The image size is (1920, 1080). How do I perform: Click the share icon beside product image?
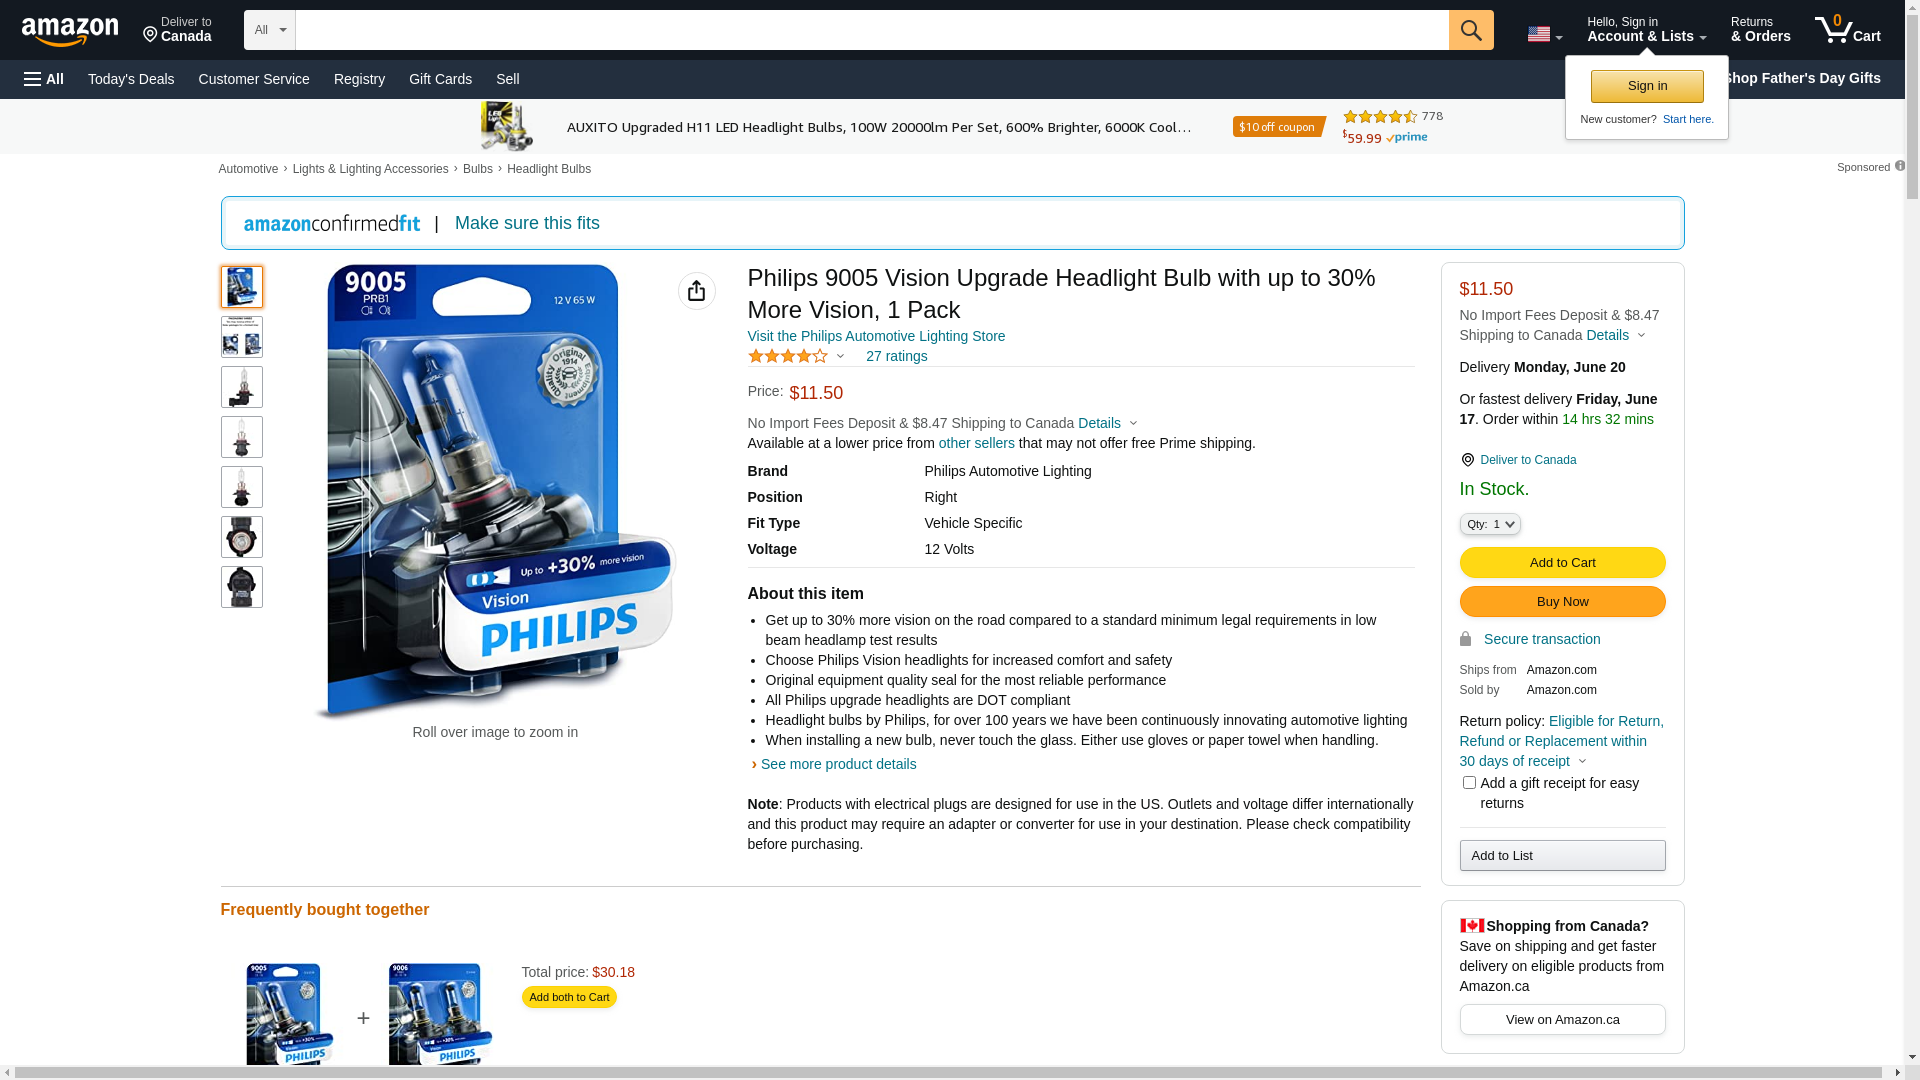pyautogui.click(x=697, y=291)
